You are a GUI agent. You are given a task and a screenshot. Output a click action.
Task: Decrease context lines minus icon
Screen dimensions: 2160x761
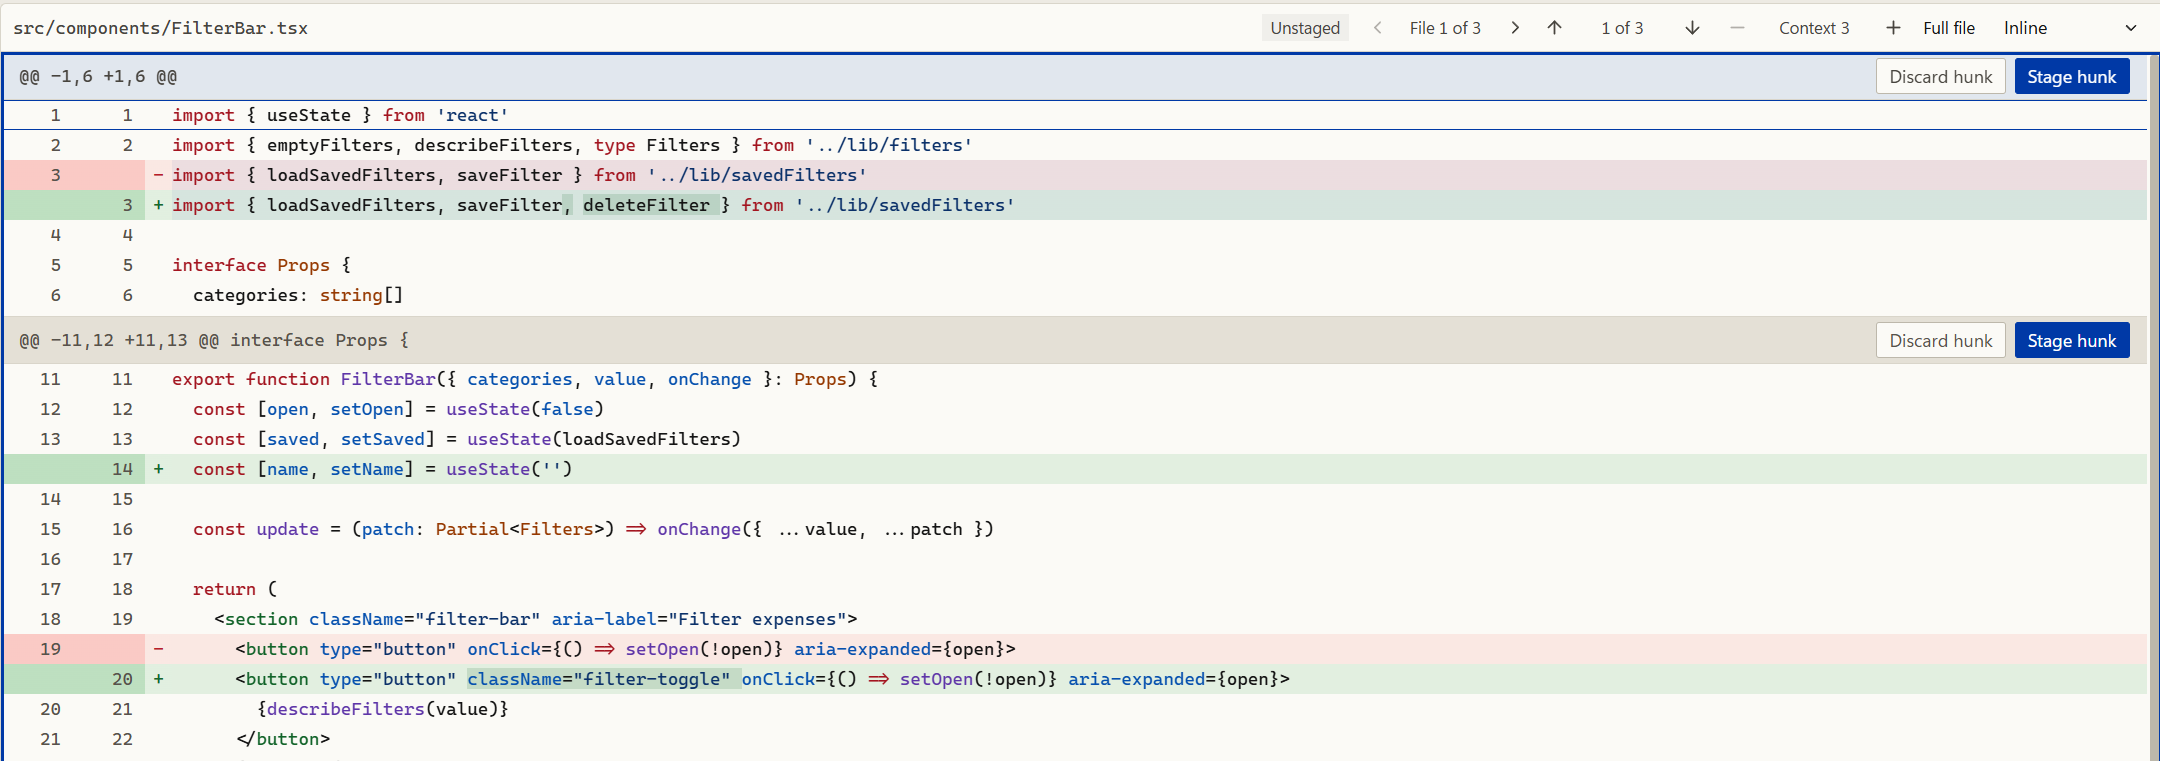[1737, 28]
